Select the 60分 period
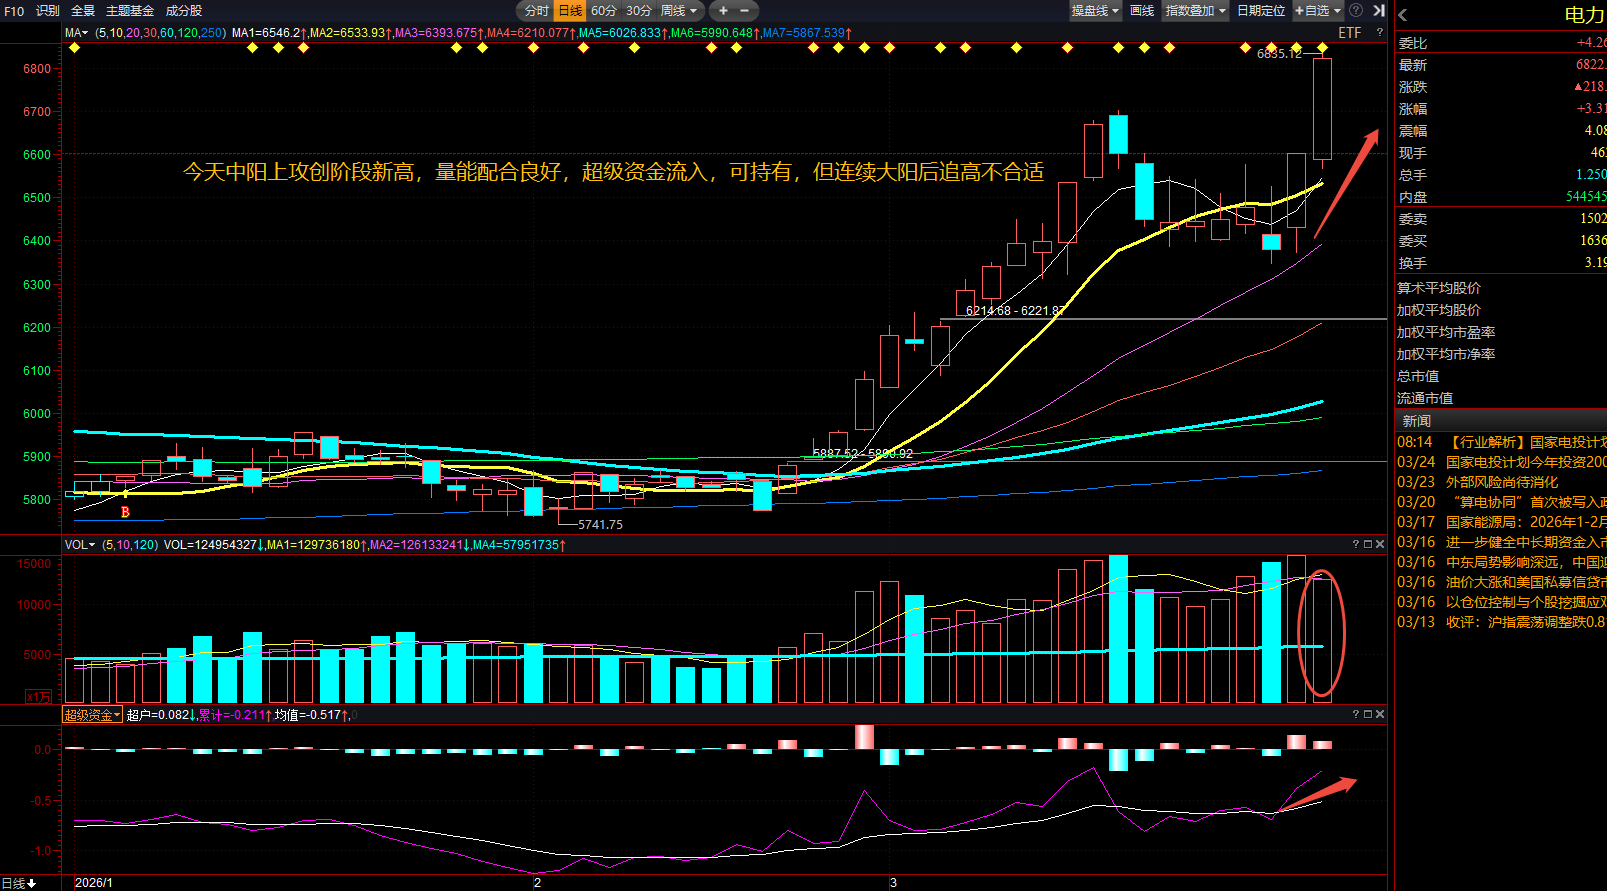Viewport: 1607px width, 891px height. [604, 11]
